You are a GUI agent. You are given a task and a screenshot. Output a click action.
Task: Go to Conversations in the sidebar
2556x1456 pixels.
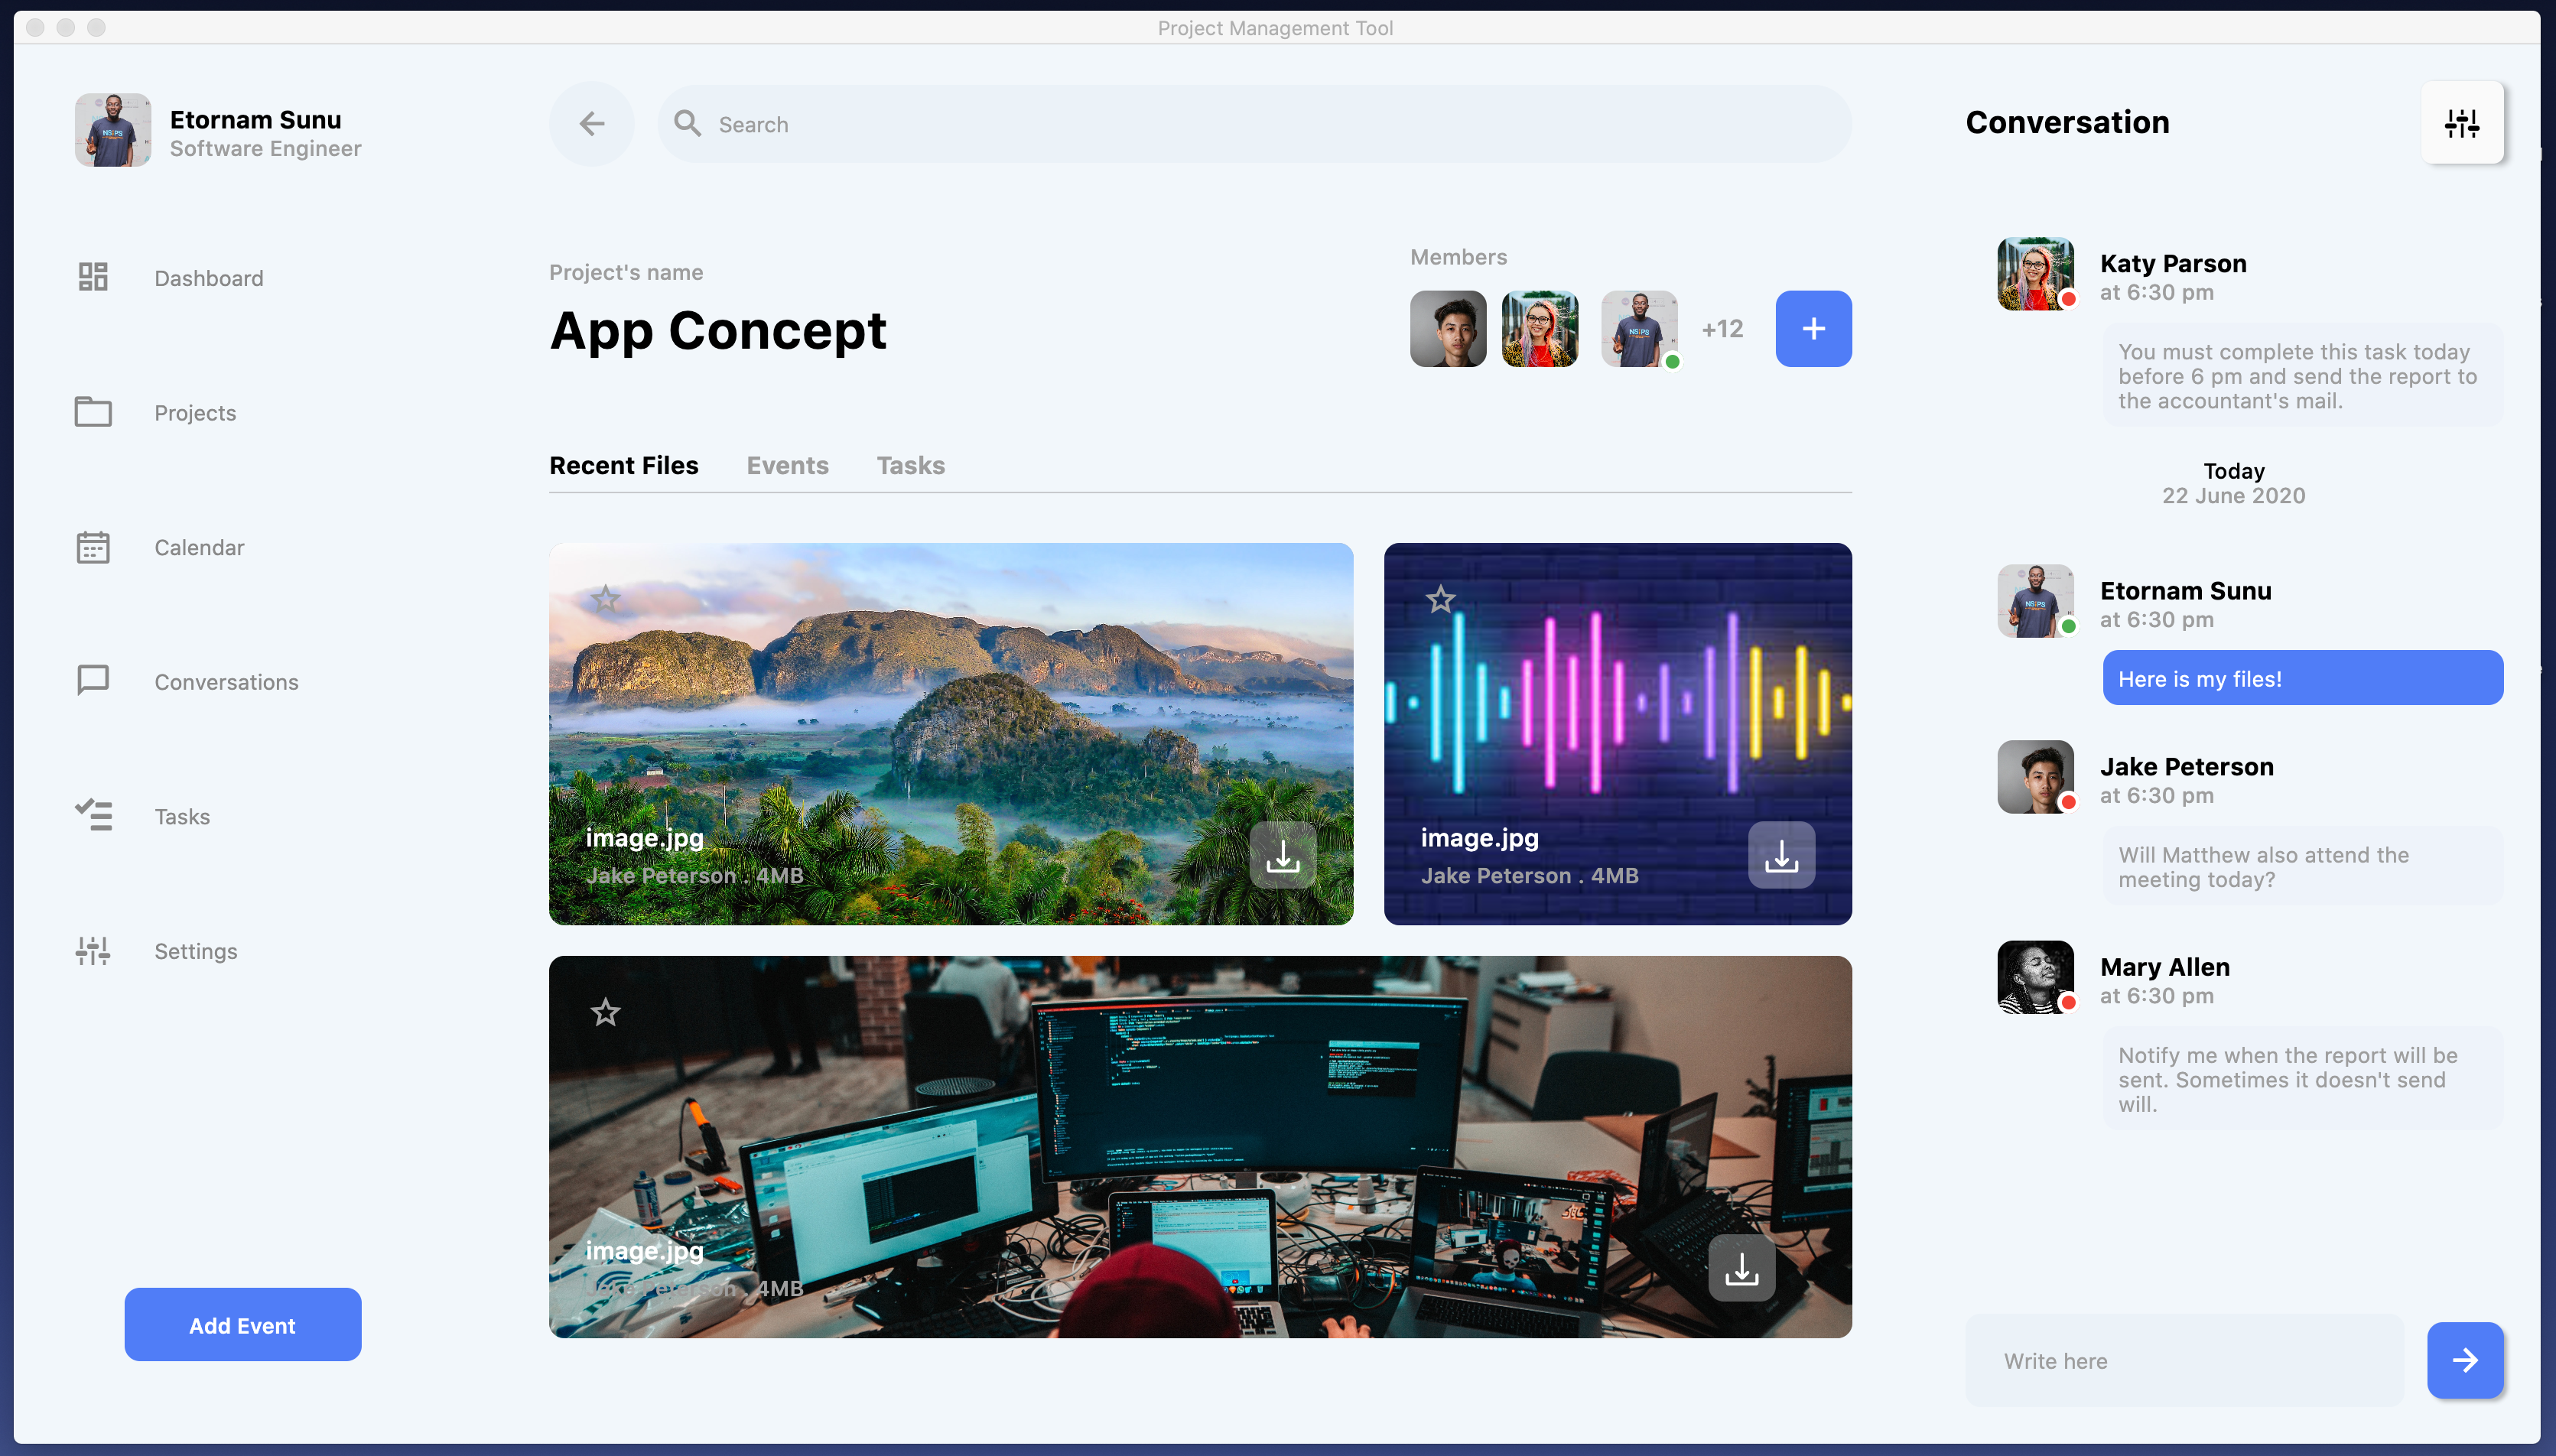coord(226,682)
